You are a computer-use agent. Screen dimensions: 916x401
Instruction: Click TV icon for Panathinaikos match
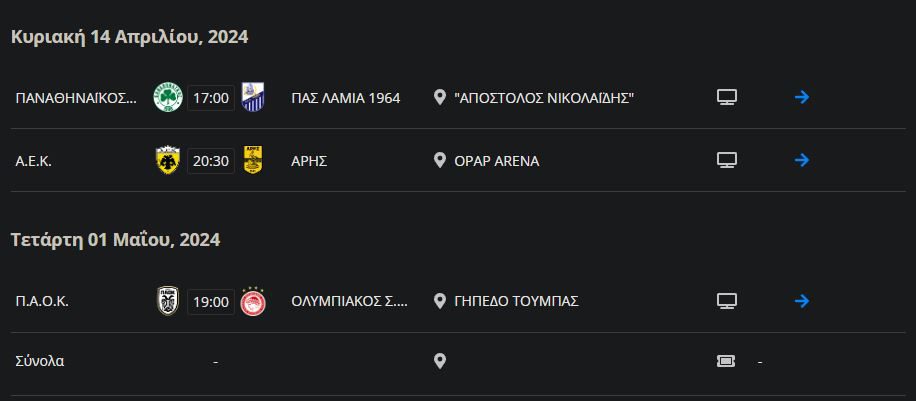coord(727,98)
